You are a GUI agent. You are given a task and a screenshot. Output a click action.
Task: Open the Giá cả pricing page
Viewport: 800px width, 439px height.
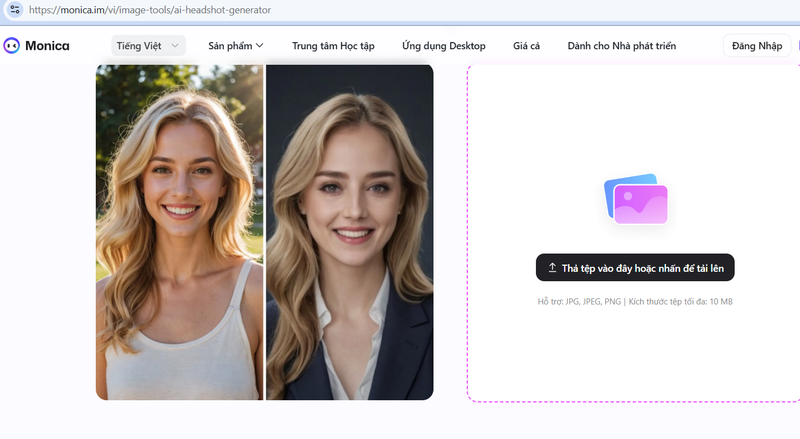pos(527,46)
